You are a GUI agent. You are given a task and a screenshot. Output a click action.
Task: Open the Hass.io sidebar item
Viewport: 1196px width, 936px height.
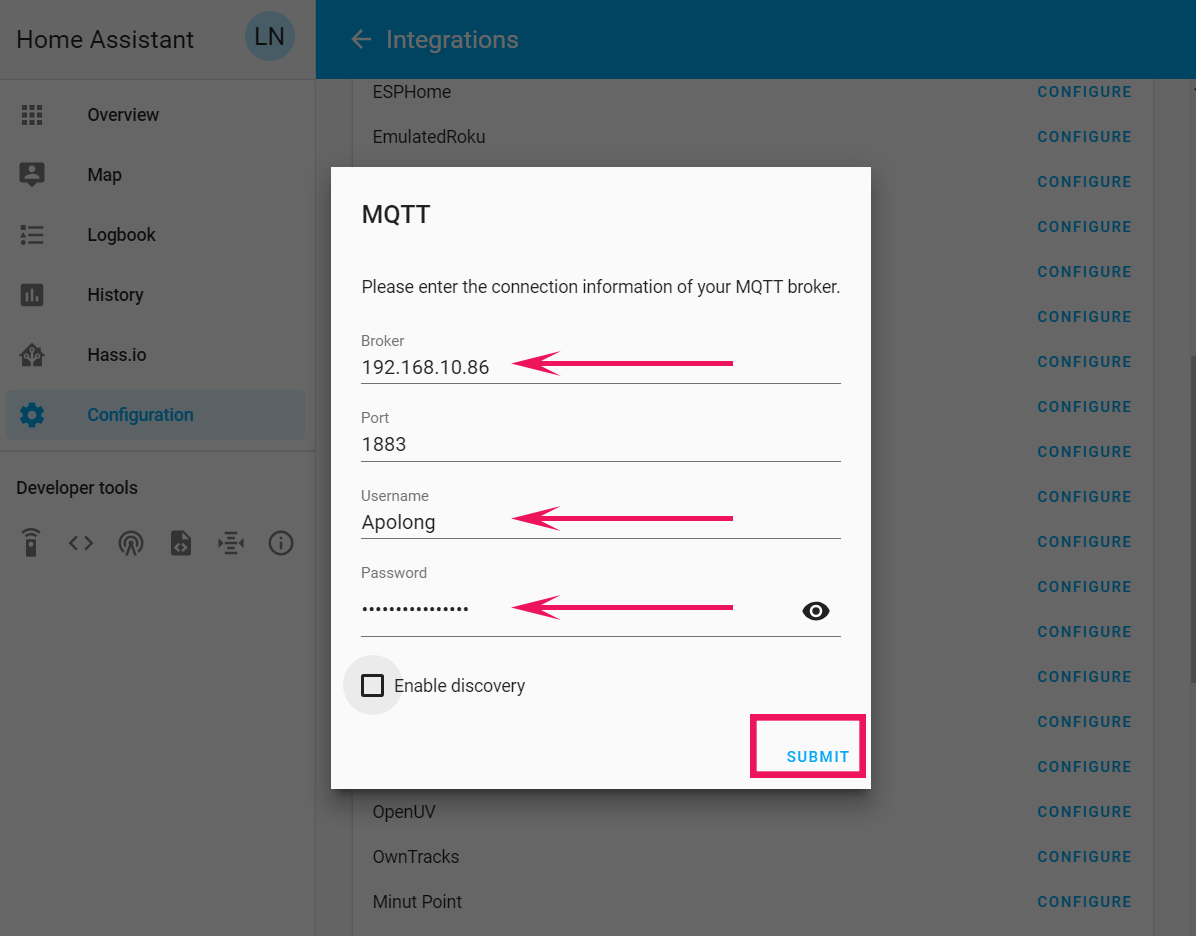click(32, 355)
